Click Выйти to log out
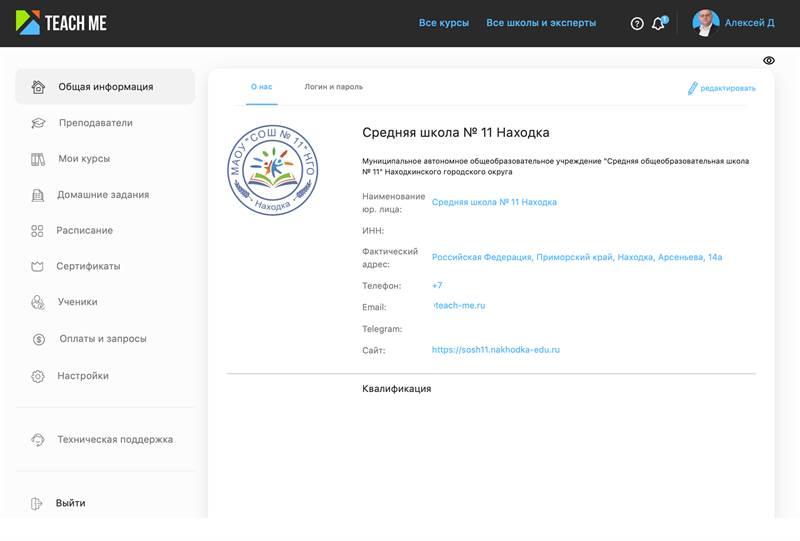Screen dimensions: 800x541 point(70,503)
